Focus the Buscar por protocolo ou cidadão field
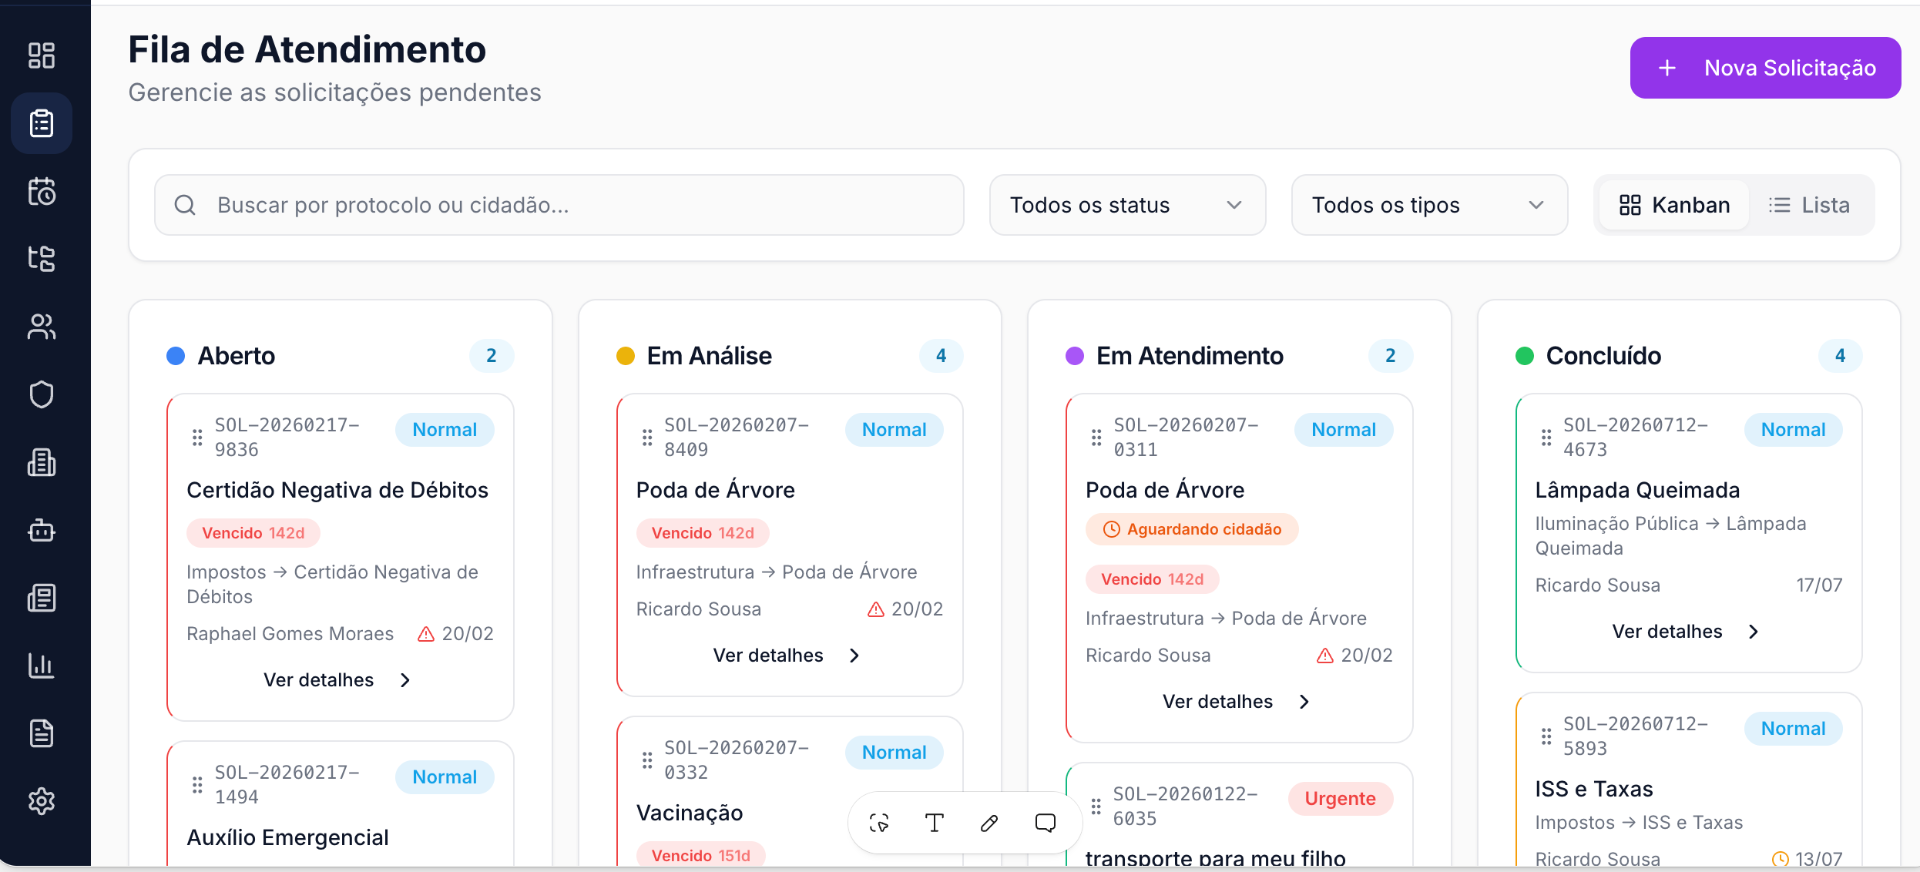Viewport: 1920px width, 872px height. pos(559,205)
